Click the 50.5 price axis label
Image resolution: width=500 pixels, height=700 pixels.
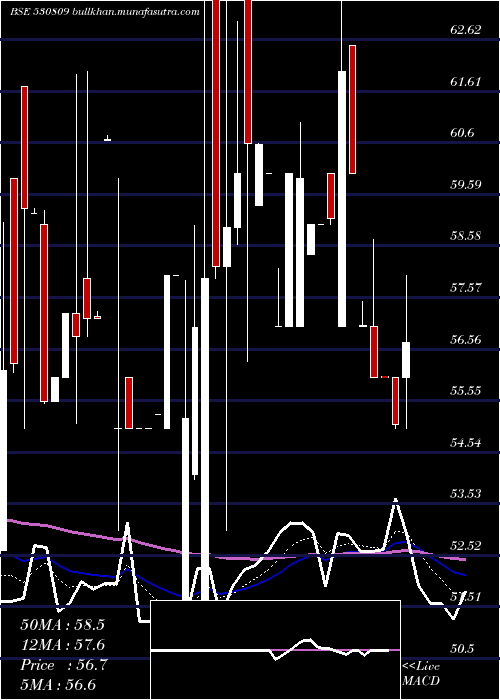(x=462, y=649)
